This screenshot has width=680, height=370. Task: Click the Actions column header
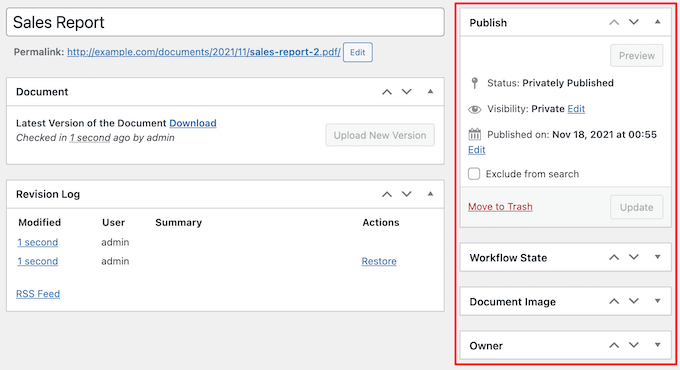point(381,223)
